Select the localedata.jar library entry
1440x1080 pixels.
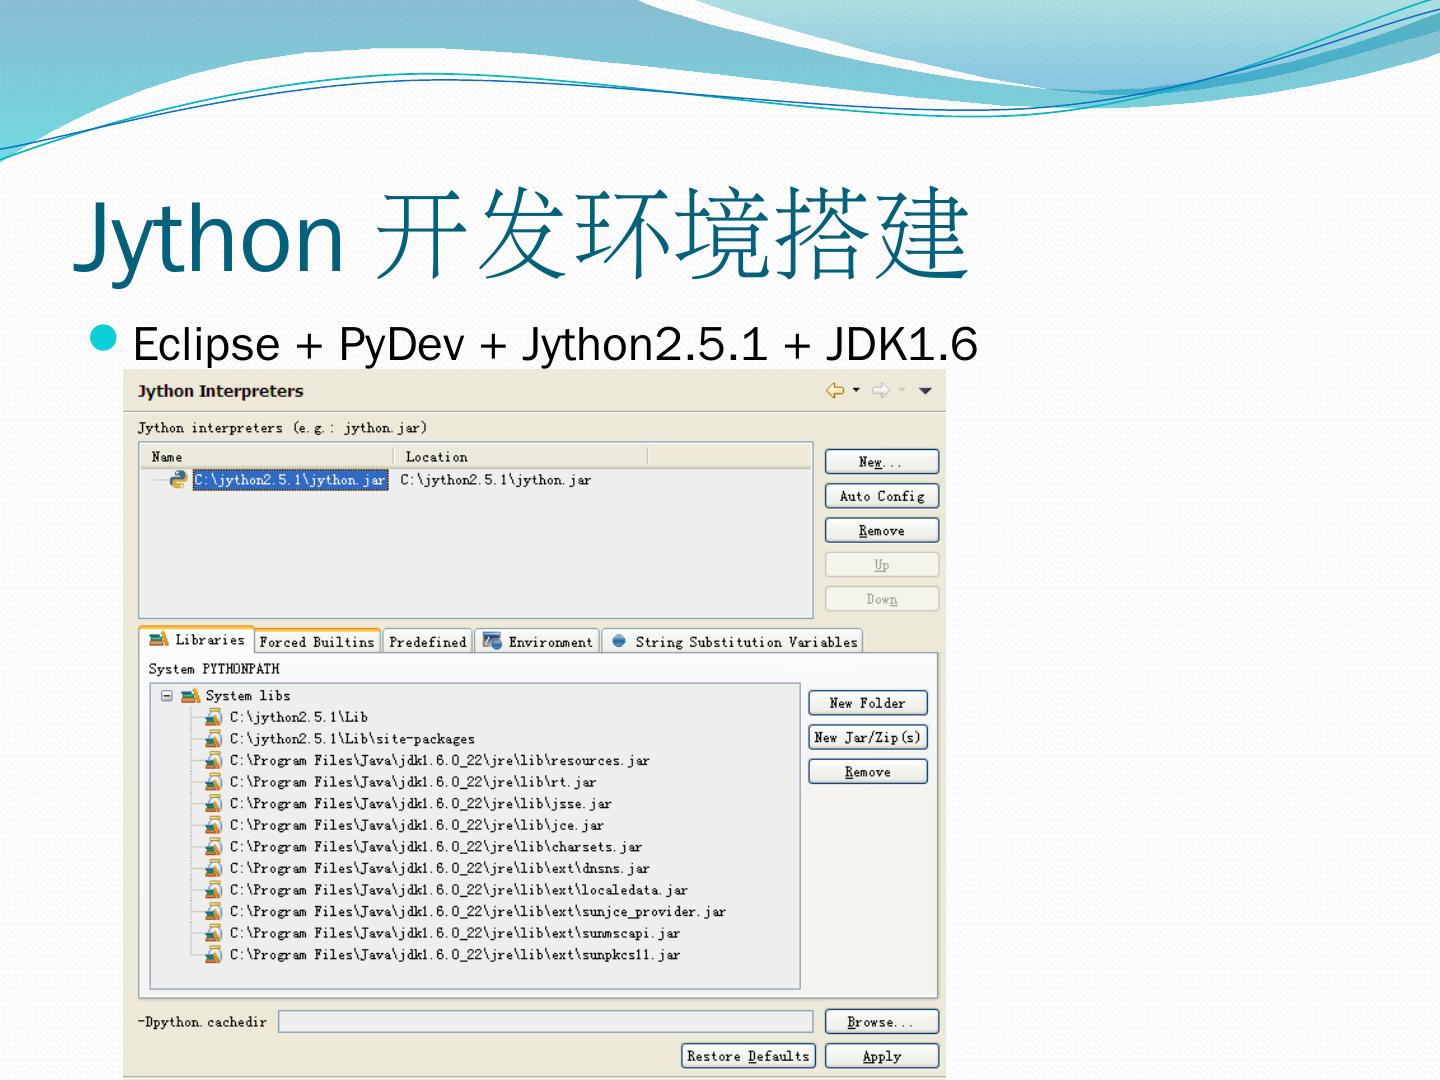459,890
